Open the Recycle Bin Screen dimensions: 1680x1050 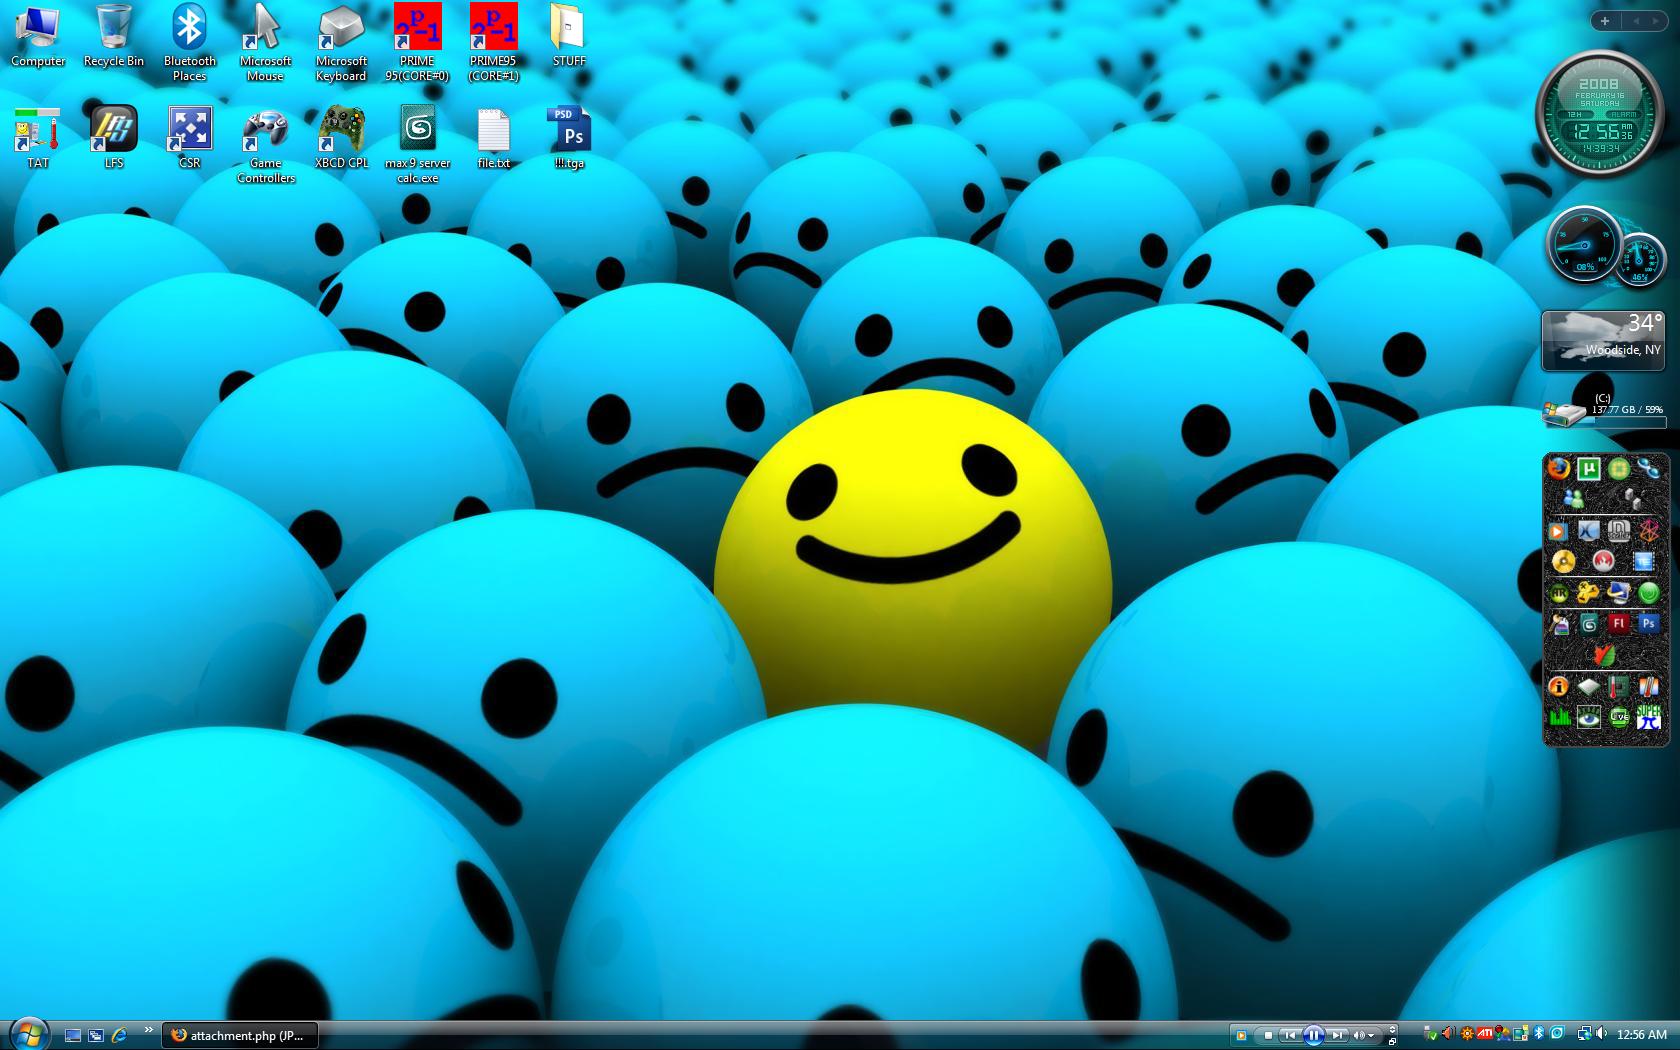point(113,36)
